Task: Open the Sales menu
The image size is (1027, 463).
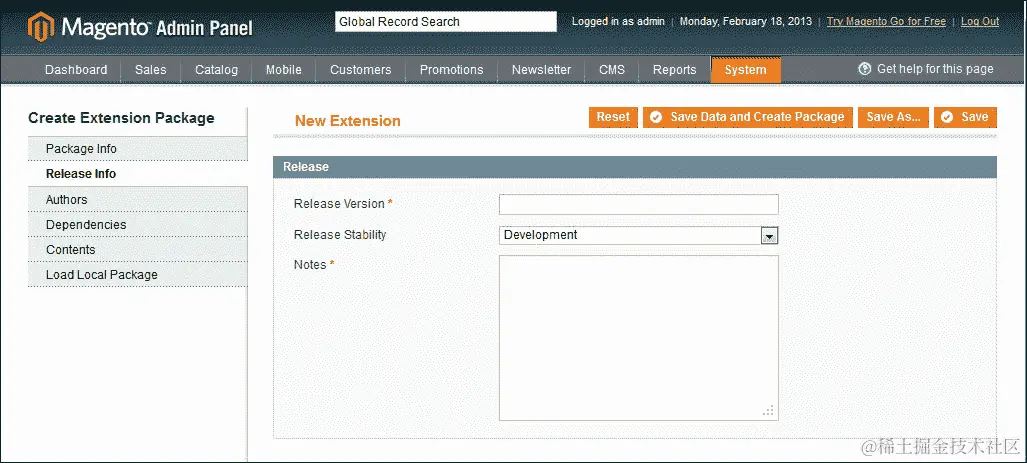Action: pyautogui.click(x=151, y=69)
